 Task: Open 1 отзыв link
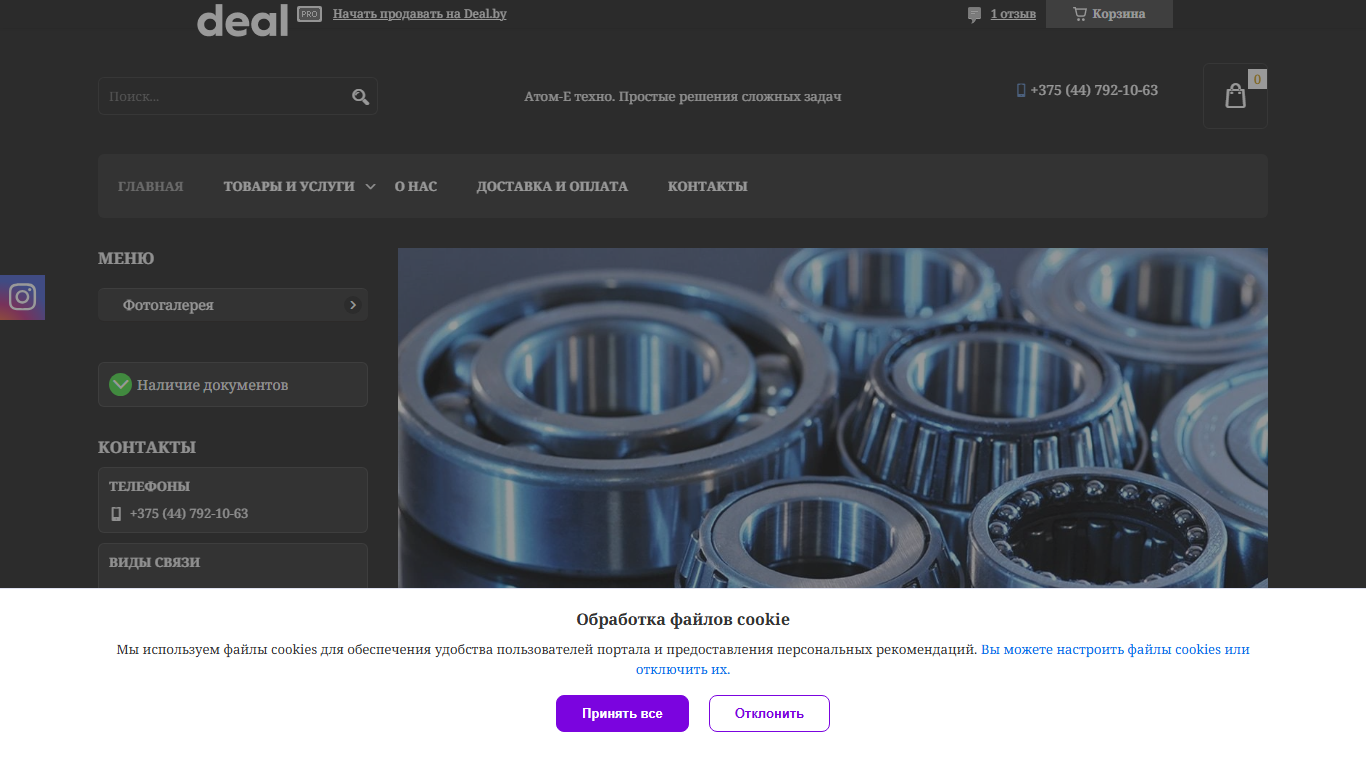click(x=1013, y=14)
